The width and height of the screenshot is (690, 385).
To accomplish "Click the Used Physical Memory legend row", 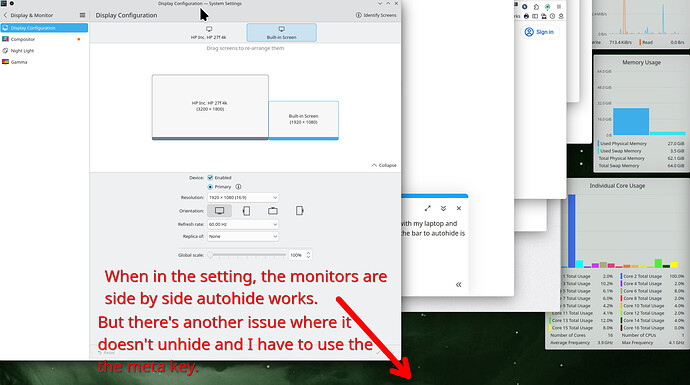I will 641,143.
